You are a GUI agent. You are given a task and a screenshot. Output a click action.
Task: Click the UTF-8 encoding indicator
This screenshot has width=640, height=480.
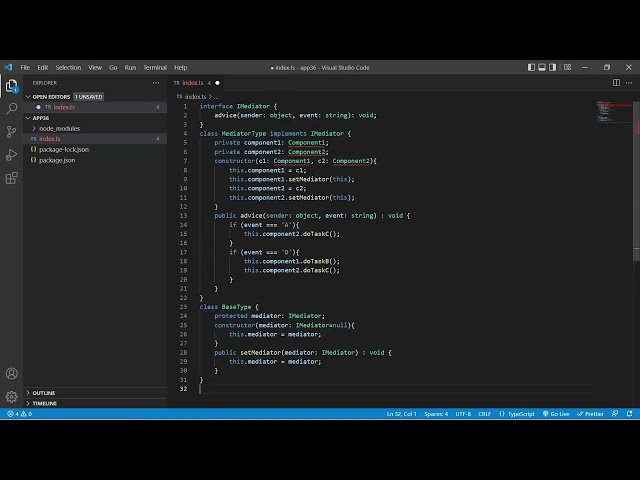point(463,414)
